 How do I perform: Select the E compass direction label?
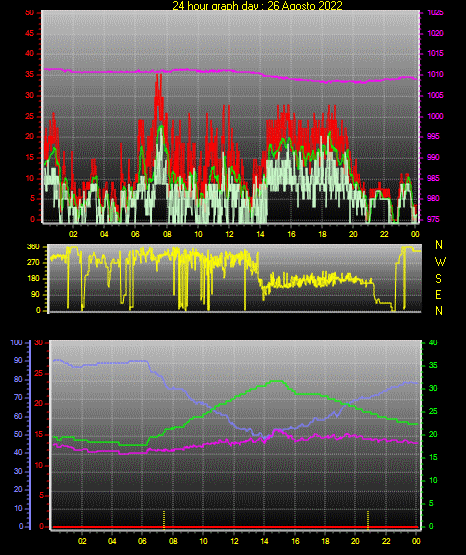click(x=438, y=294)
